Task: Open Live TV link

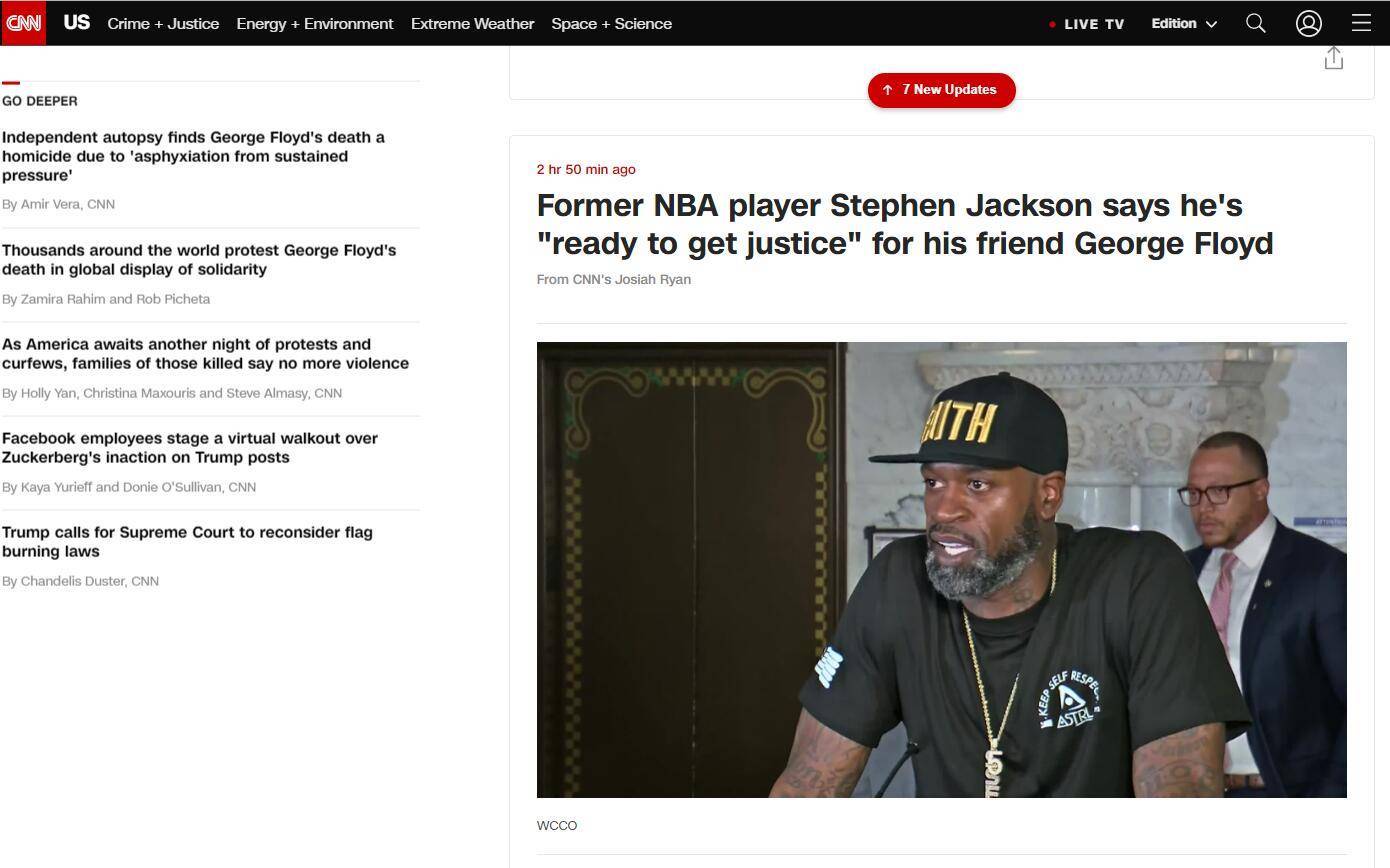Action: tap(1087, 24)
